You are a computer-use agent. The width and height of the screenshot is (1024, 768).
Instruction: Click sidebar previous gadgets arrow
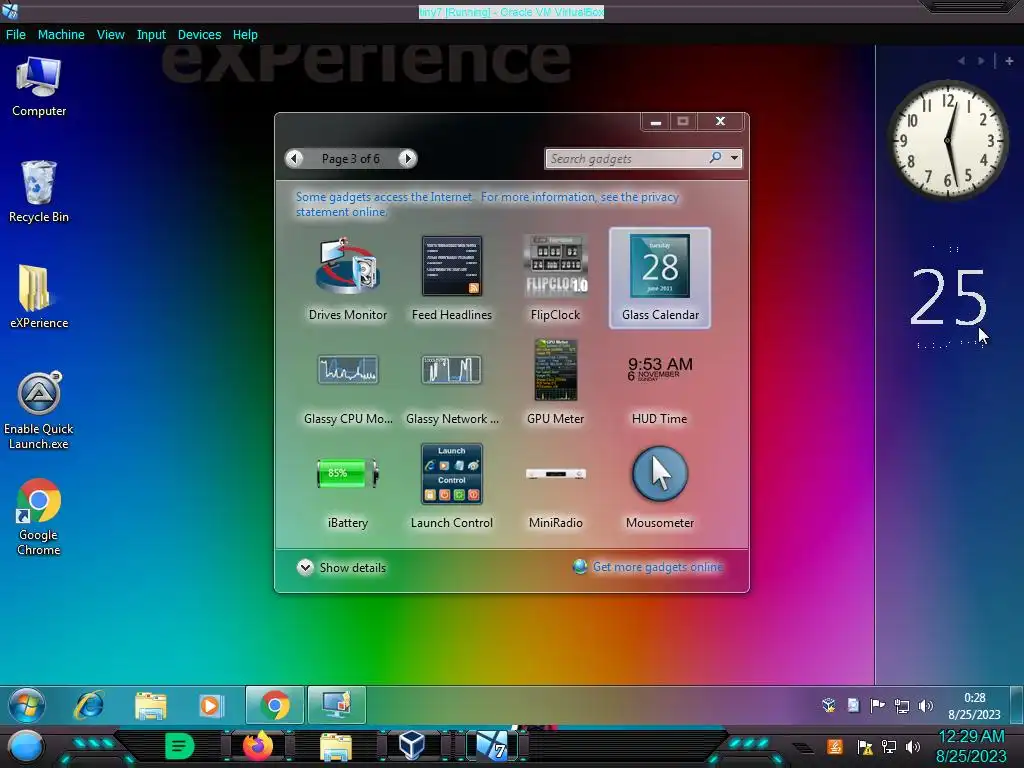[x=961, y=61]
